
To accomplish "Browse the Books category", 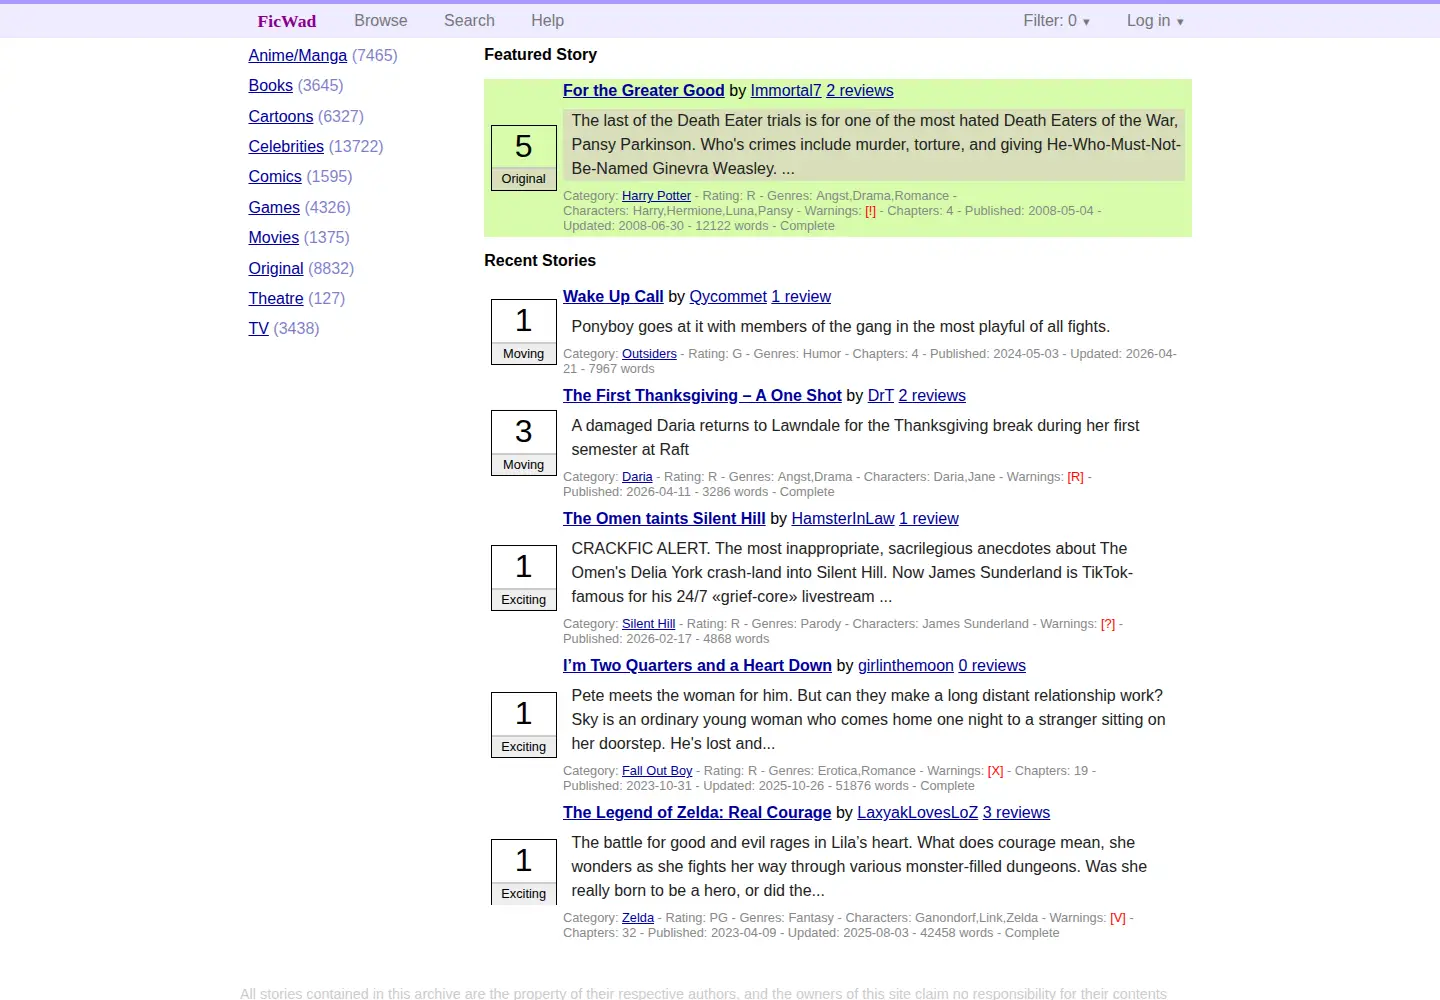I will [x=271, y=86].
